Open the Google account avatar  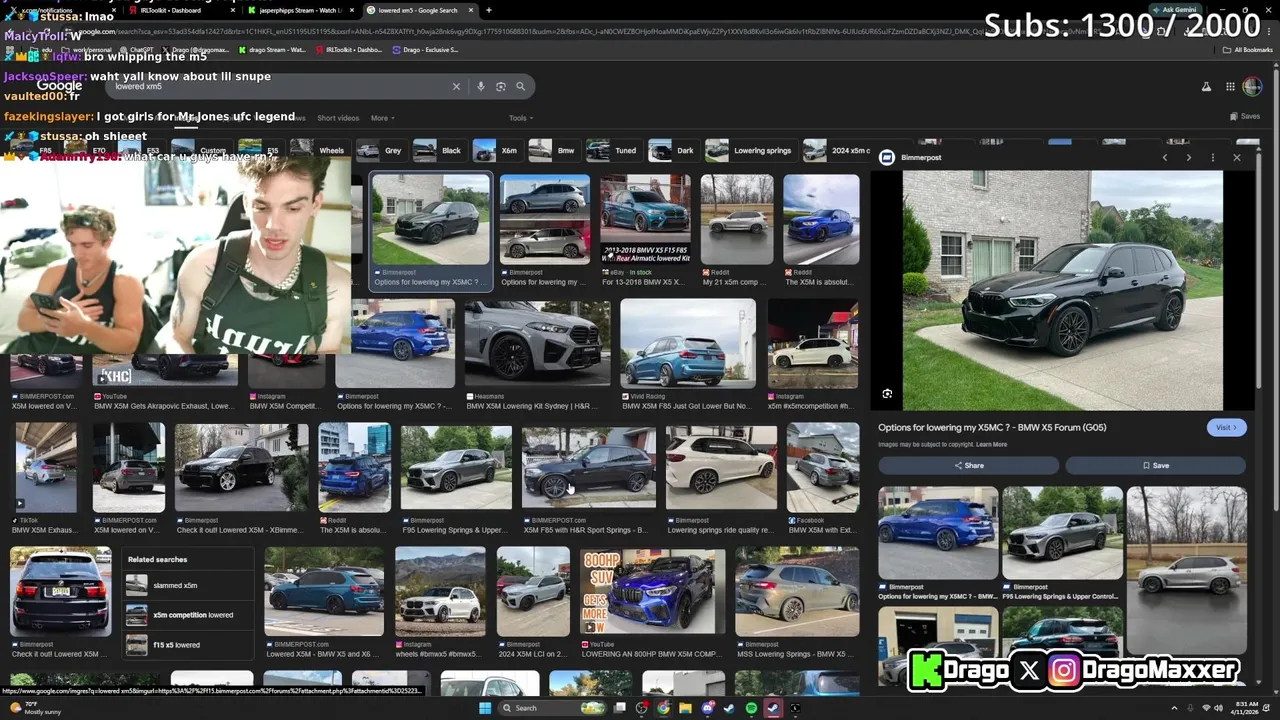1252,87
